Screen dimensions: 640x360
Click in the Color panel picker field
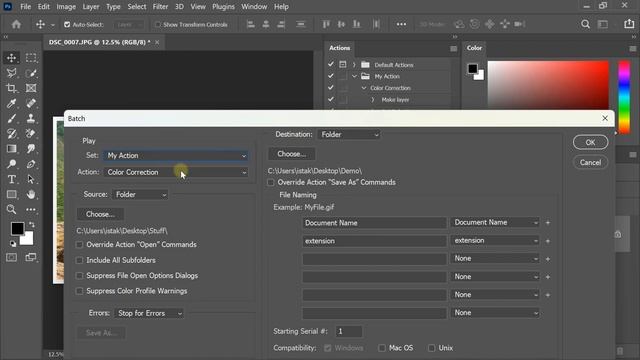[x=548, y=85]
